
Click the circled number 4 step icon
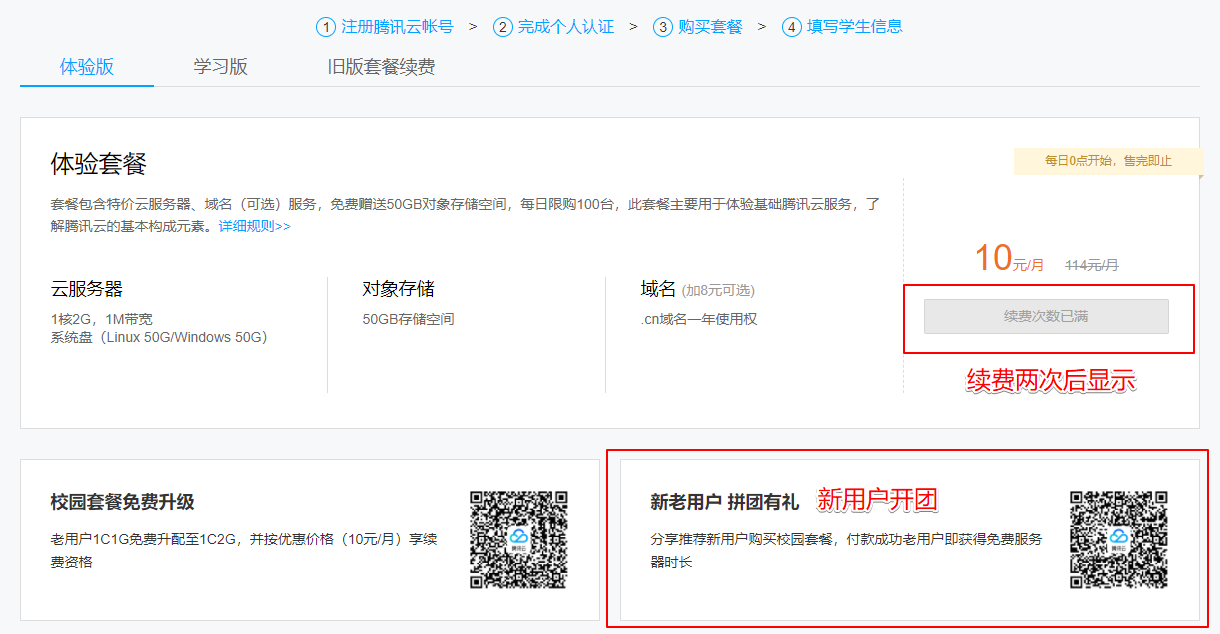(792, 27)
